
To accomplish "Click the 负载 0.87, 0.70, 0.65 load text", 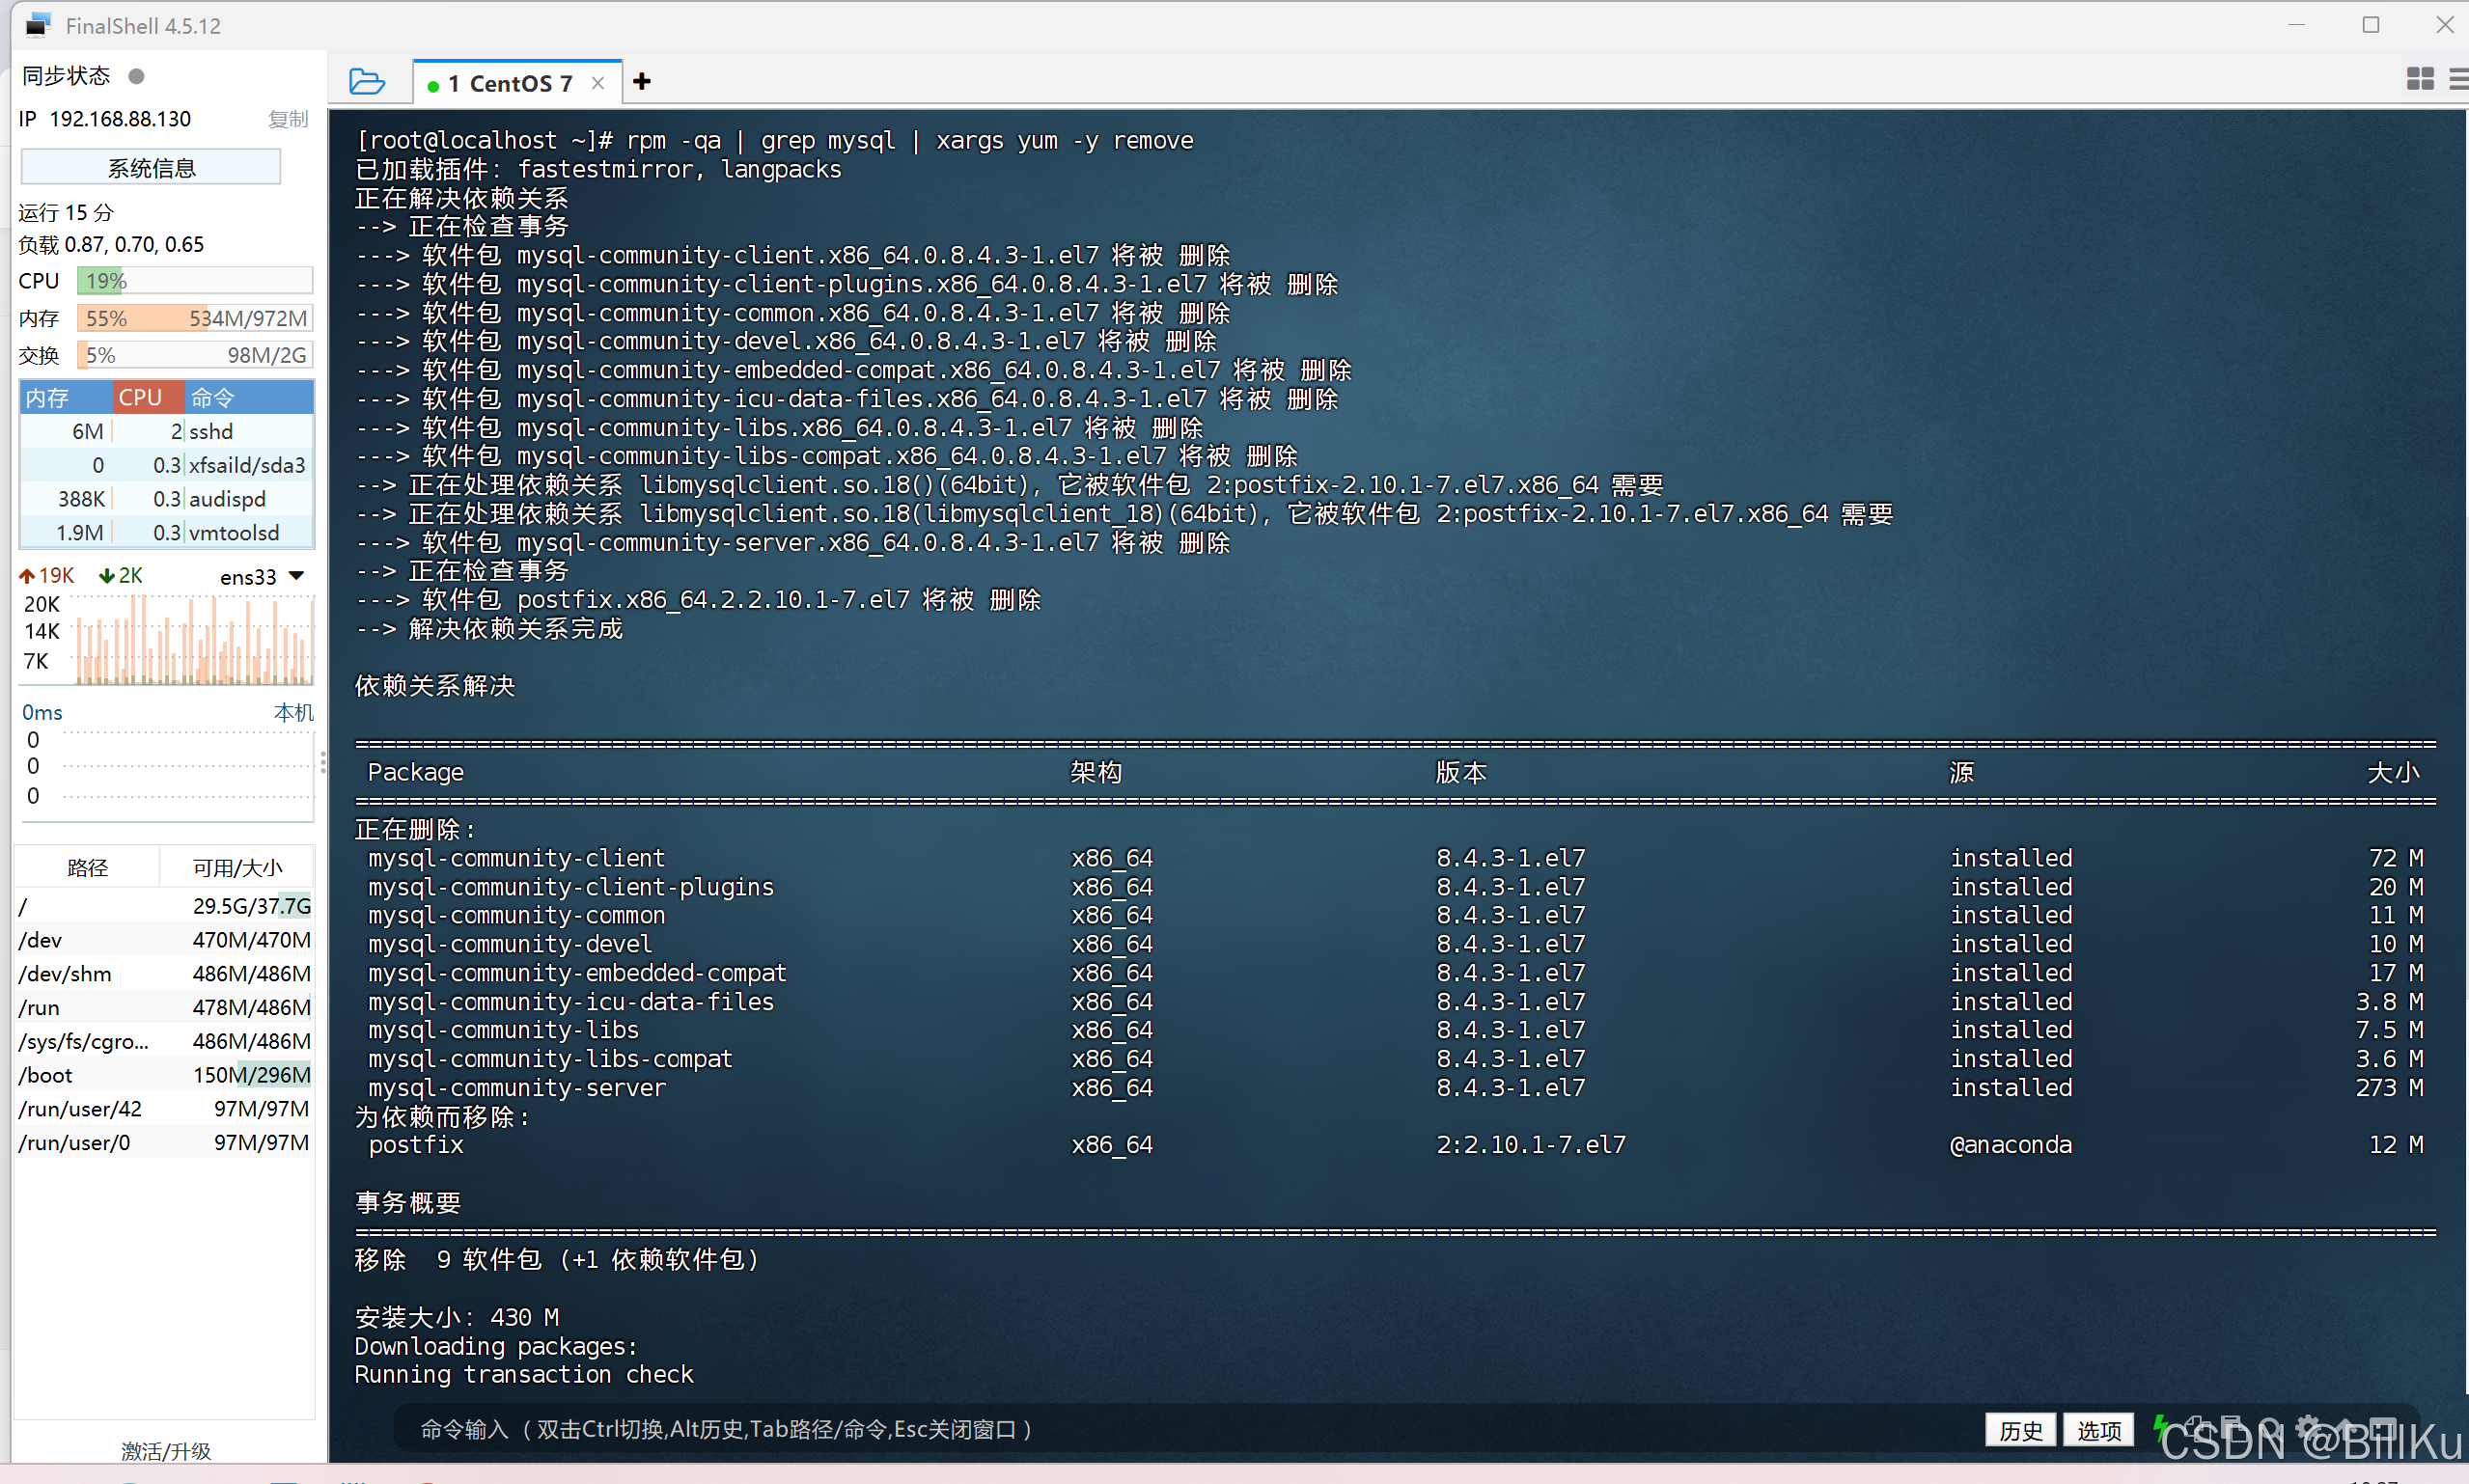I will coord(111,245).
